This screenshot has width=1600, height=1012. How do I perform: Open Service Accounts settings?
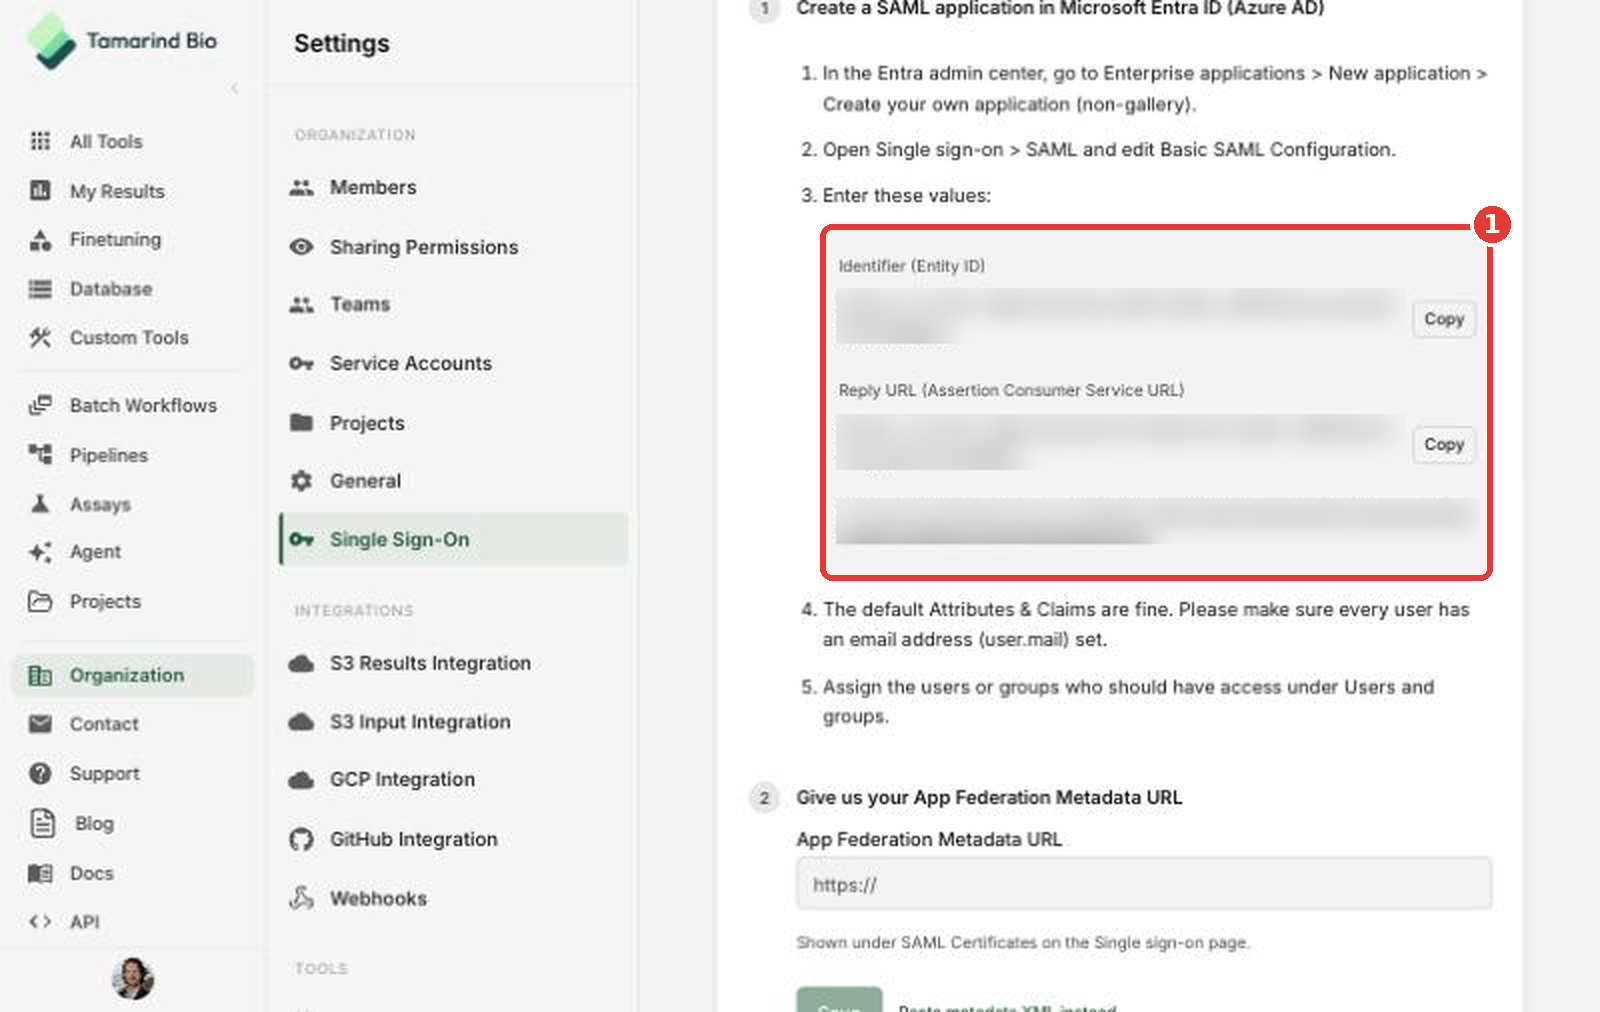[411, 363]
